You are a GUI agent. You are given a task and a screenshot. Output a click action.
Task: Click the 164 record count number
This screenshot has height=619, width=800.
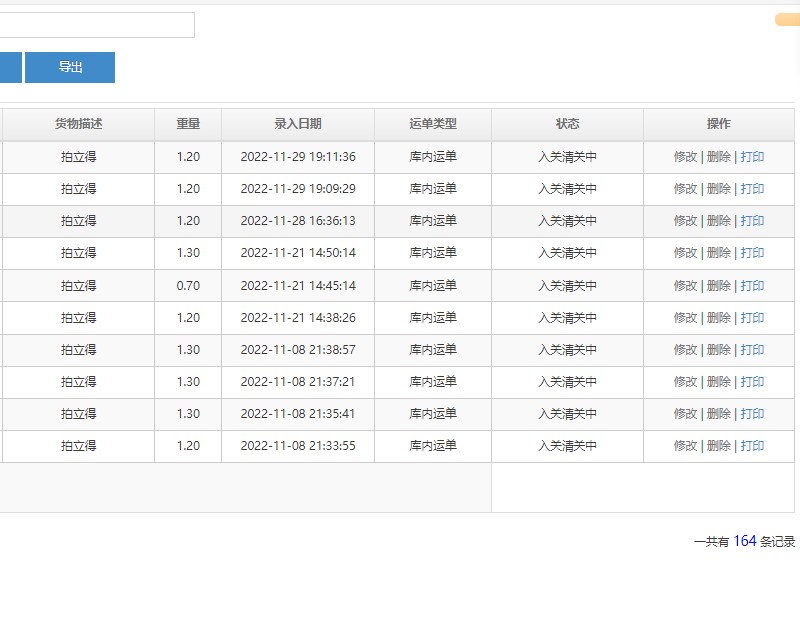[x=744, y=541]
